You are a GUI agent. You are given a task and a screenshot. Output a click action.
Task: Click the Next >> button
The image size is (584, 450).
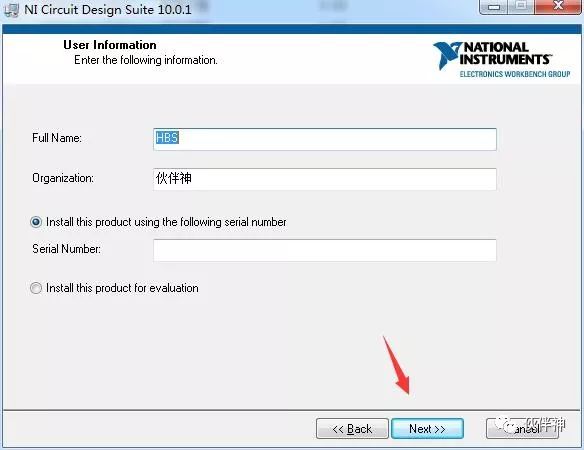coord(427,429)
